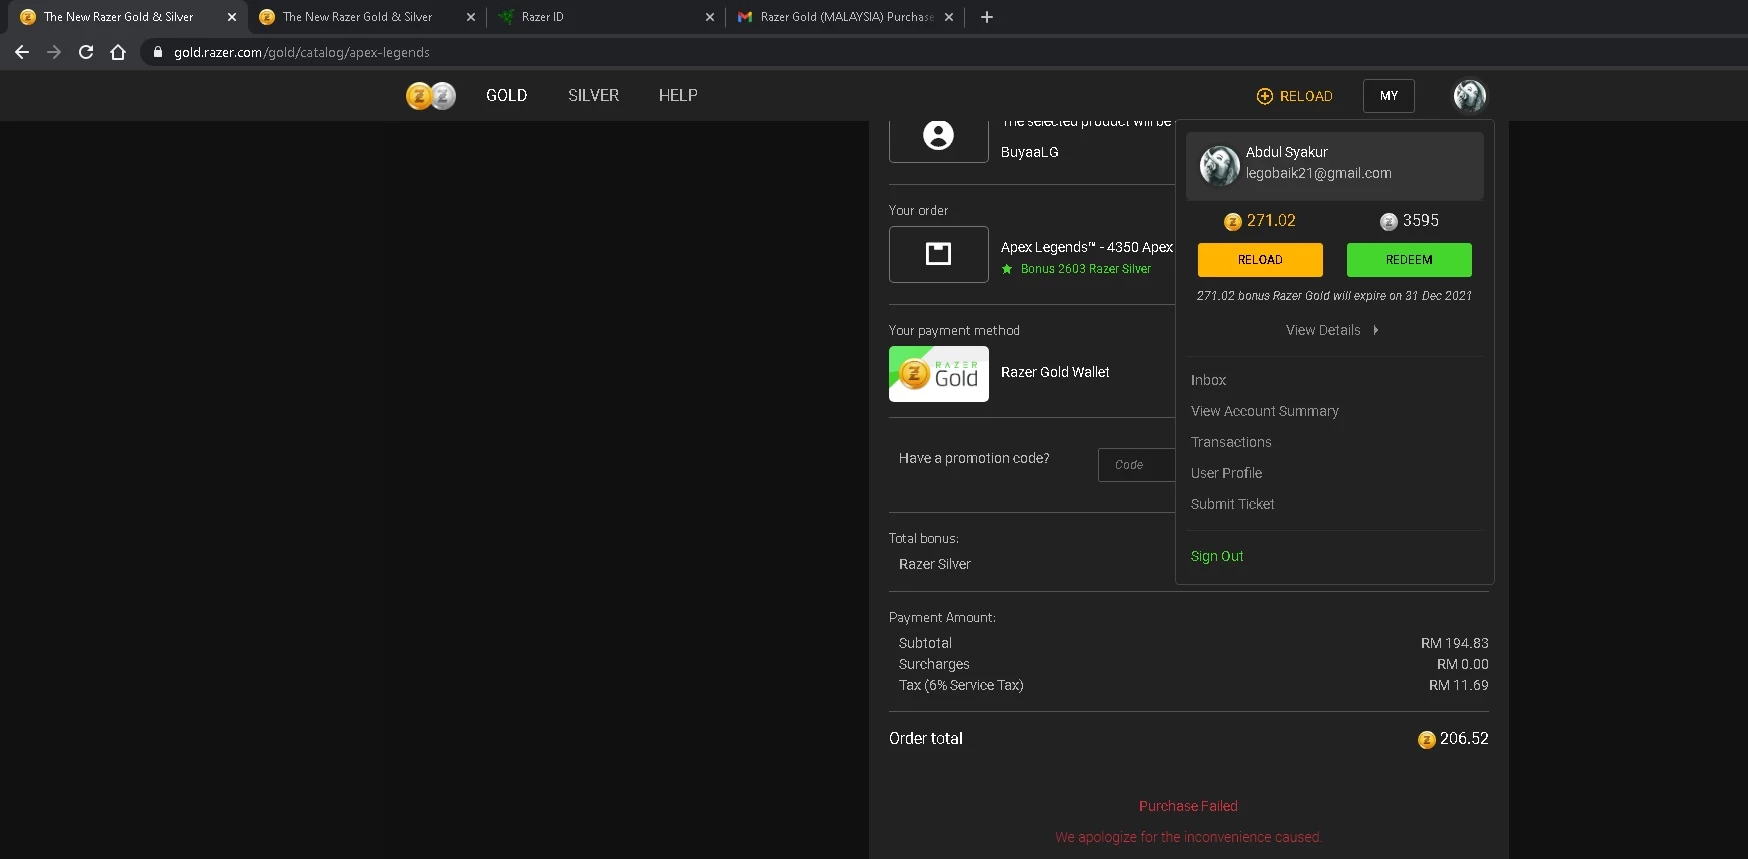Open View Account Summary

[1265, 411]
